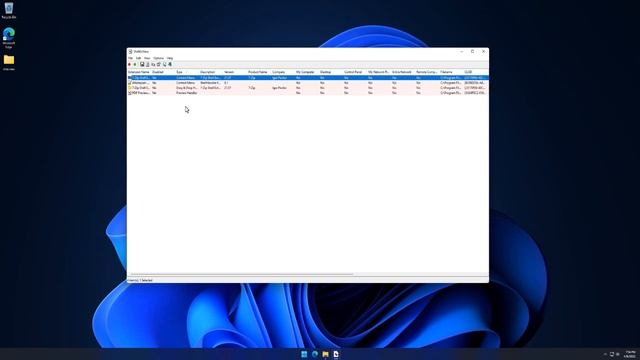Sort by the Extension Name column header

[139, 72]
